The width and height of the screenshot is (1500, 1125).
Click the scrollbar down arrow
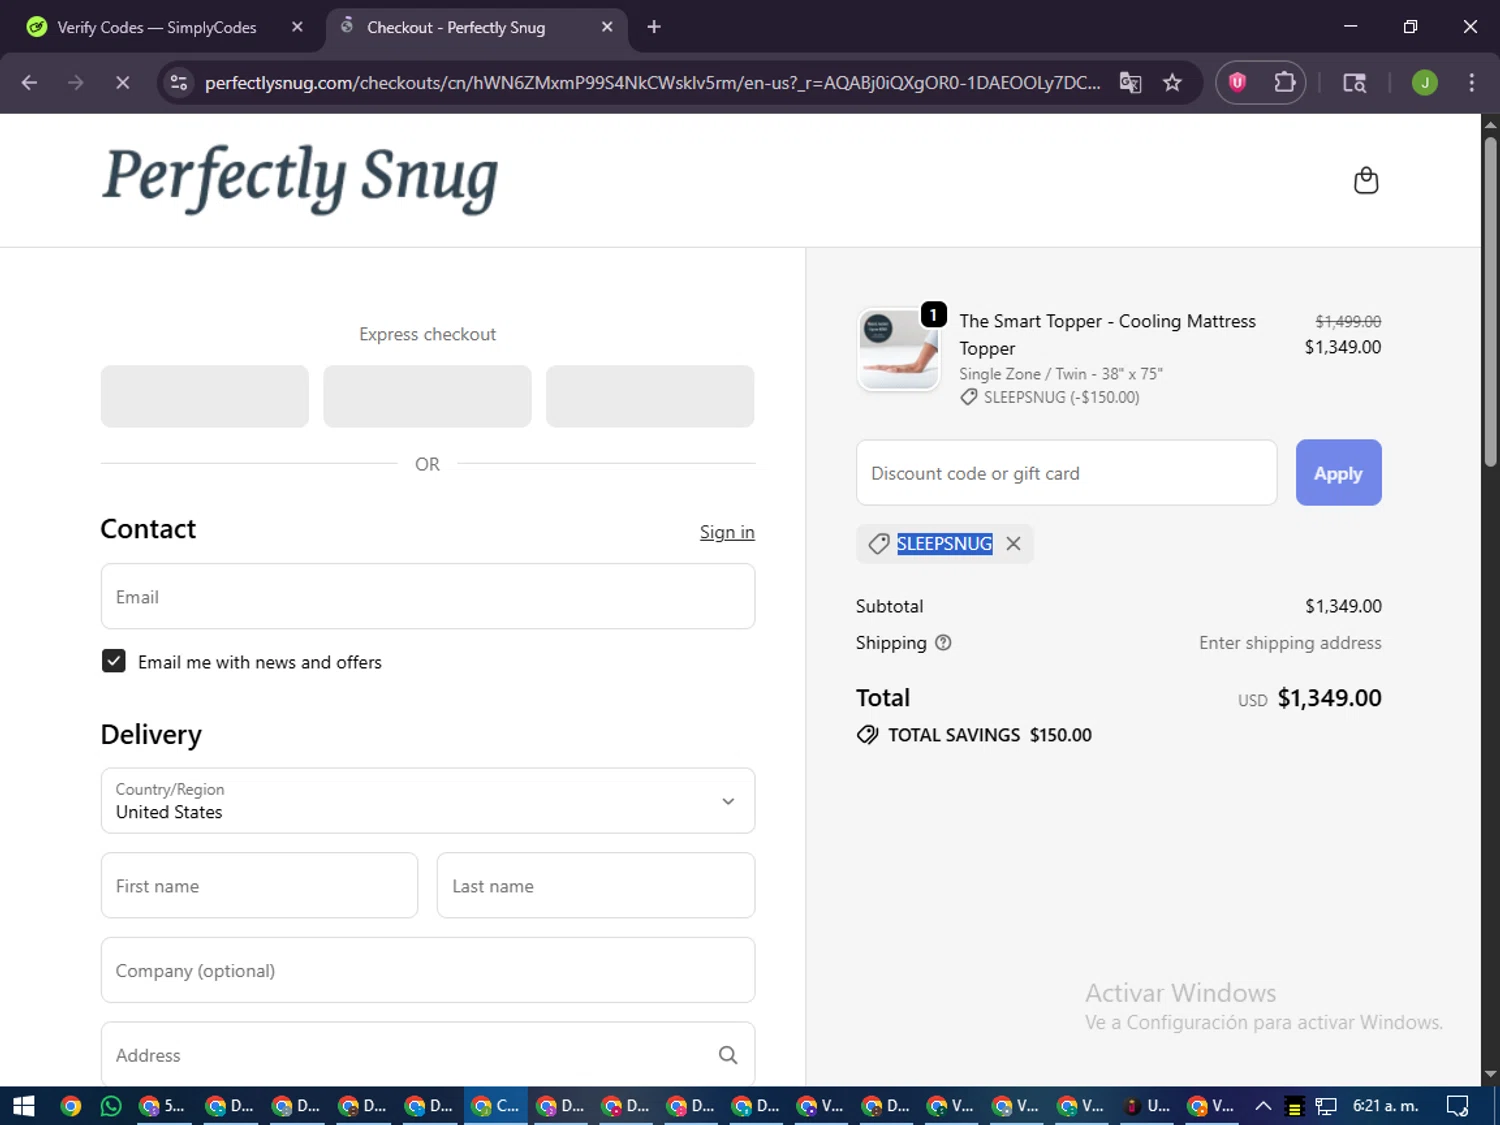coord(1490,1075)
